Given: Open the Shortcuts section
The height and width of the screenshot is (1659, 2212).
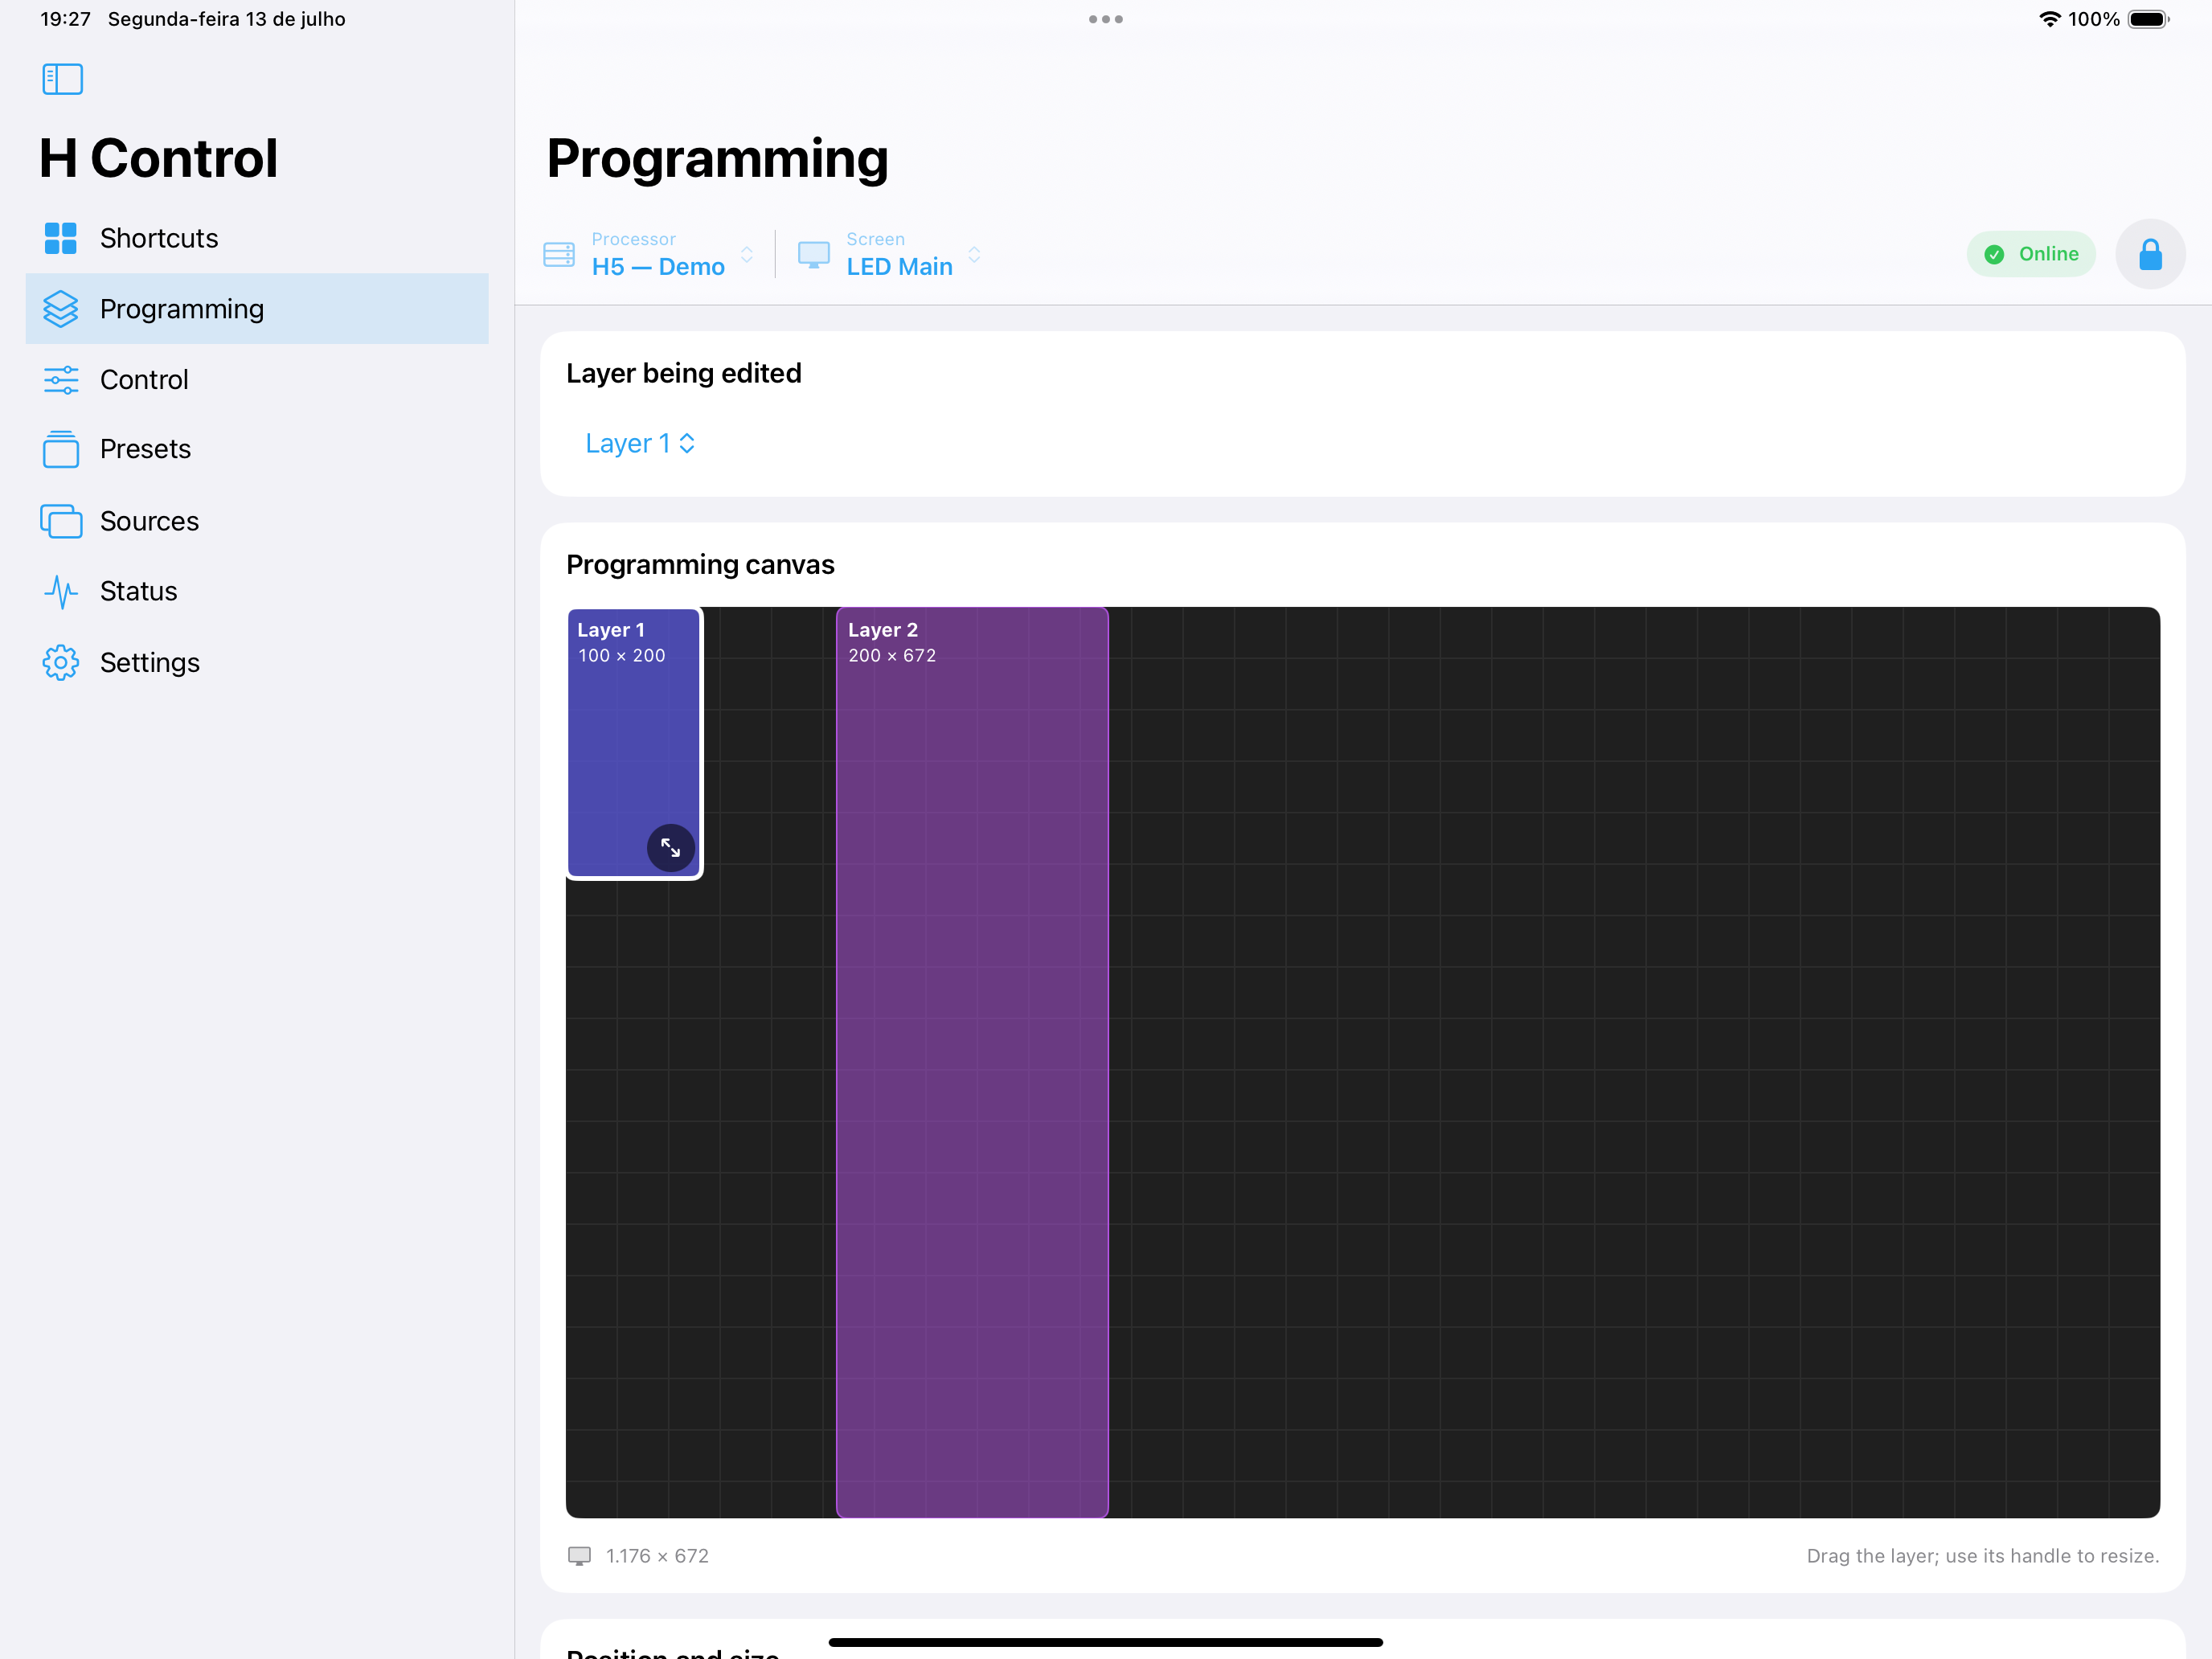Looking at the screenshot, I should [257, 238].
